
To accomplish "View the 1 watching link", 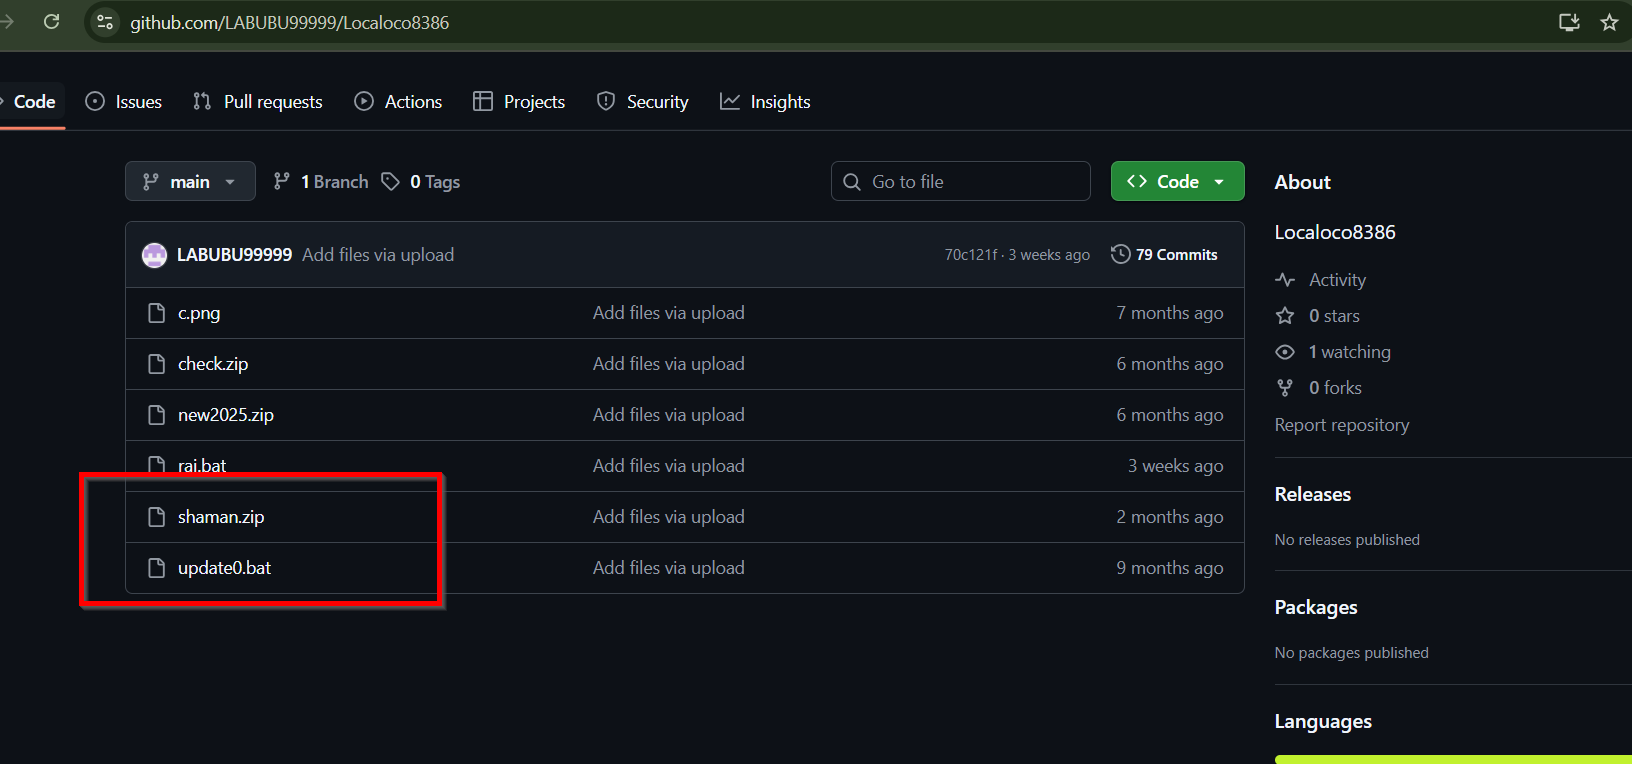I will click(x=1349, y=352).
